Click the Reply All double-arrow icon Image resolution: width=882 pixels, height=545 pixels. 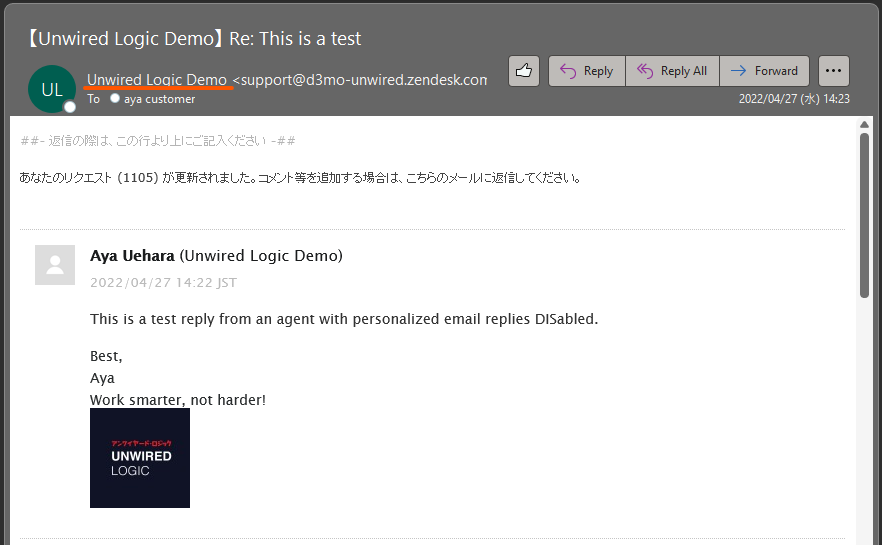tap(645, 71)
